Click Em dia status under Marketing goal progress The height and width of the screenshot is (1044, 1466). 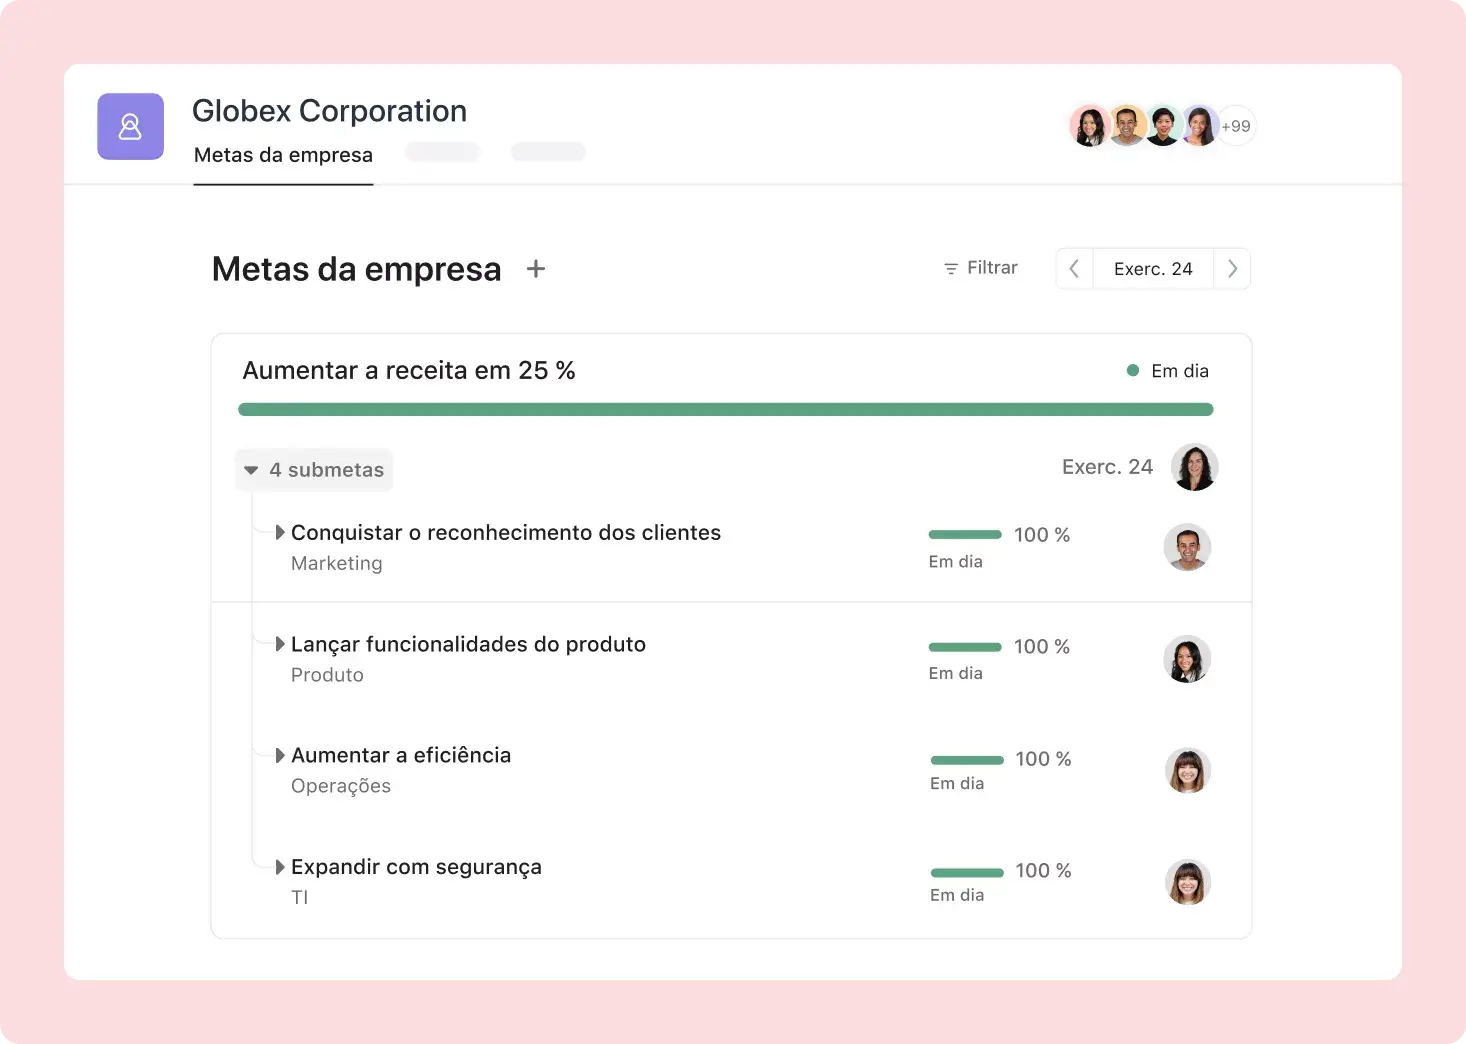click(x=955, y=562)
